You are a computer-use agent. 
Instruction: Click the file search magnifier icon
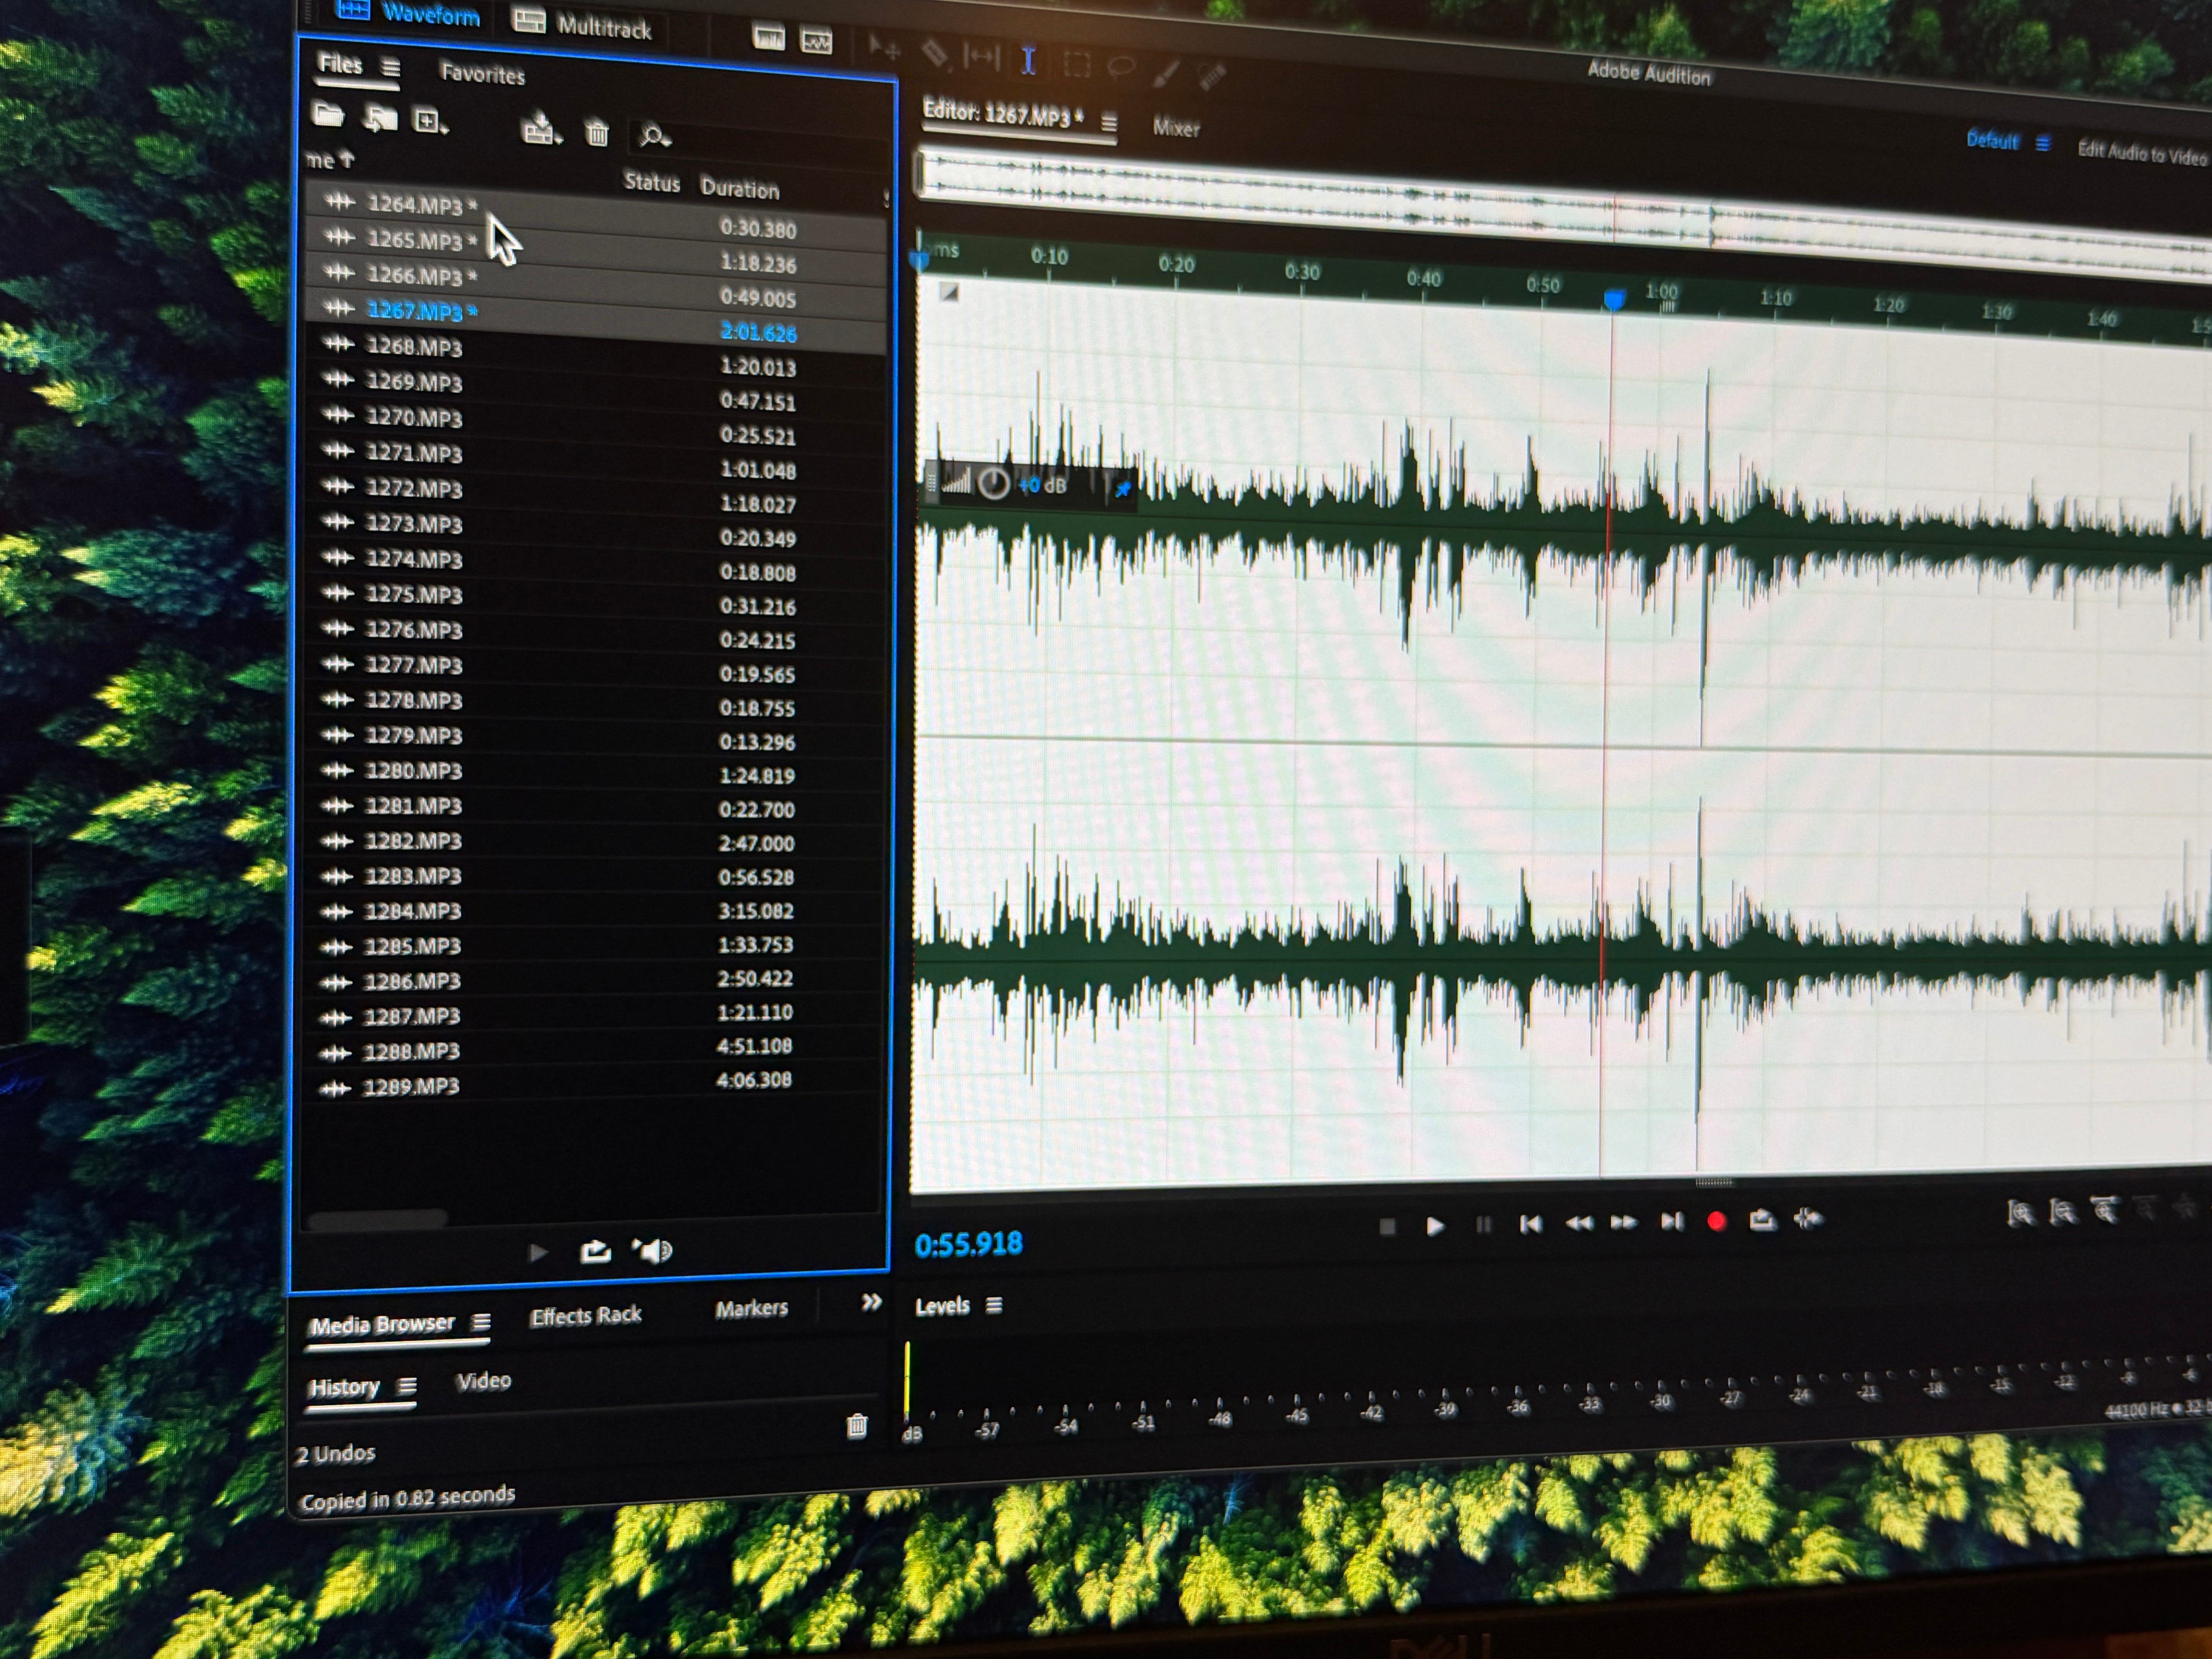click(654, 135)
